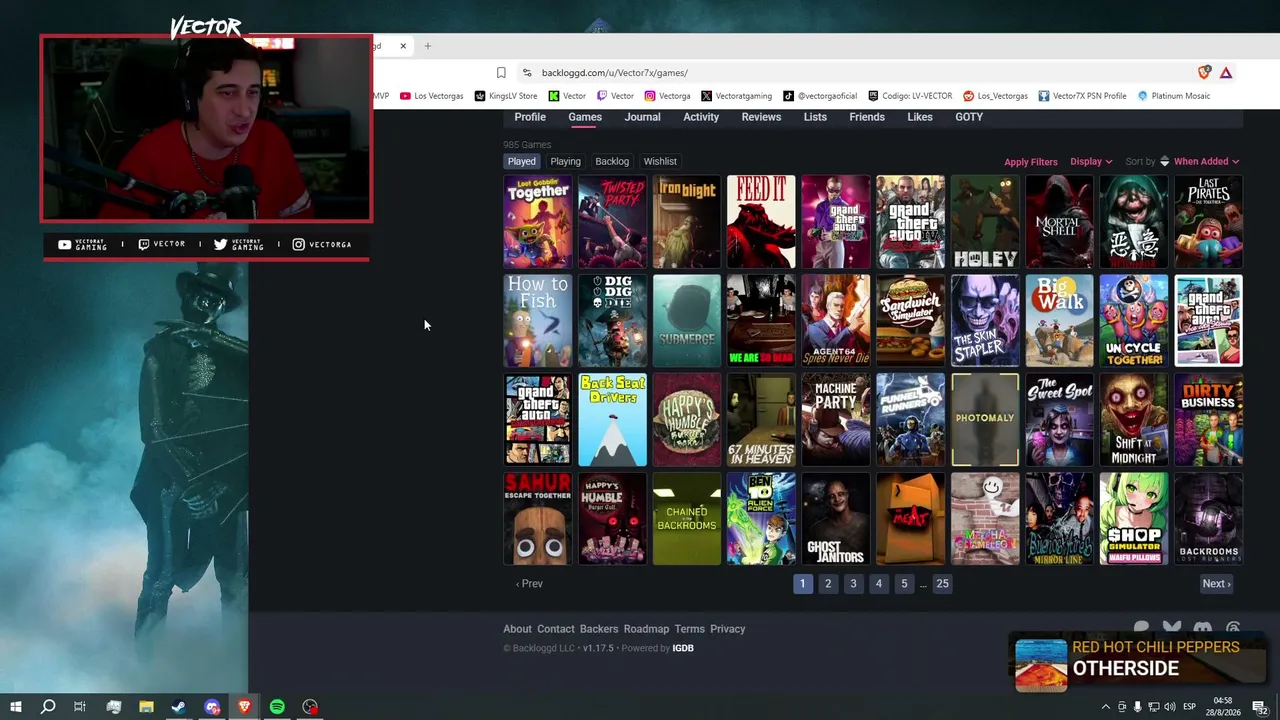Open the notification center icon
The image size is (1280, 720).
point(1261,708)
